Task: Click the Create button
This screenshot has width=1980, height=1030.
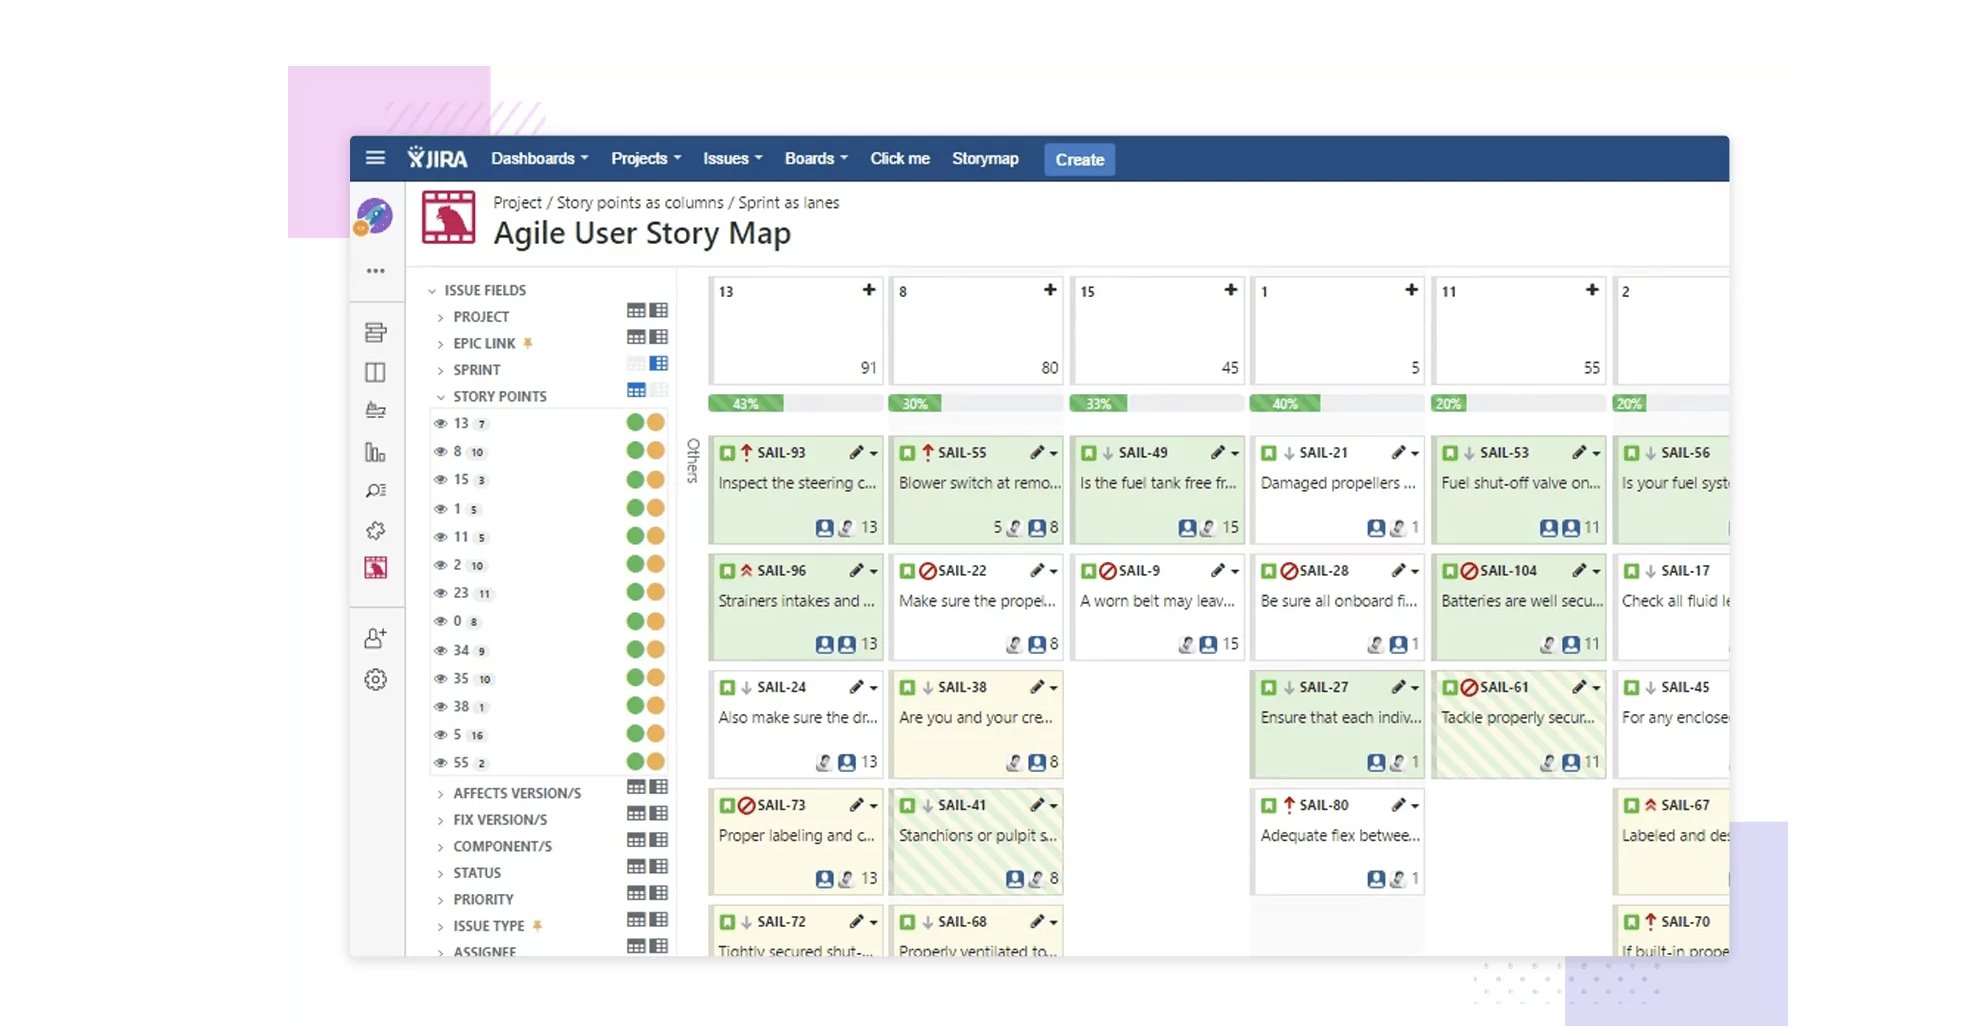Action: [x=1079, y=159]
